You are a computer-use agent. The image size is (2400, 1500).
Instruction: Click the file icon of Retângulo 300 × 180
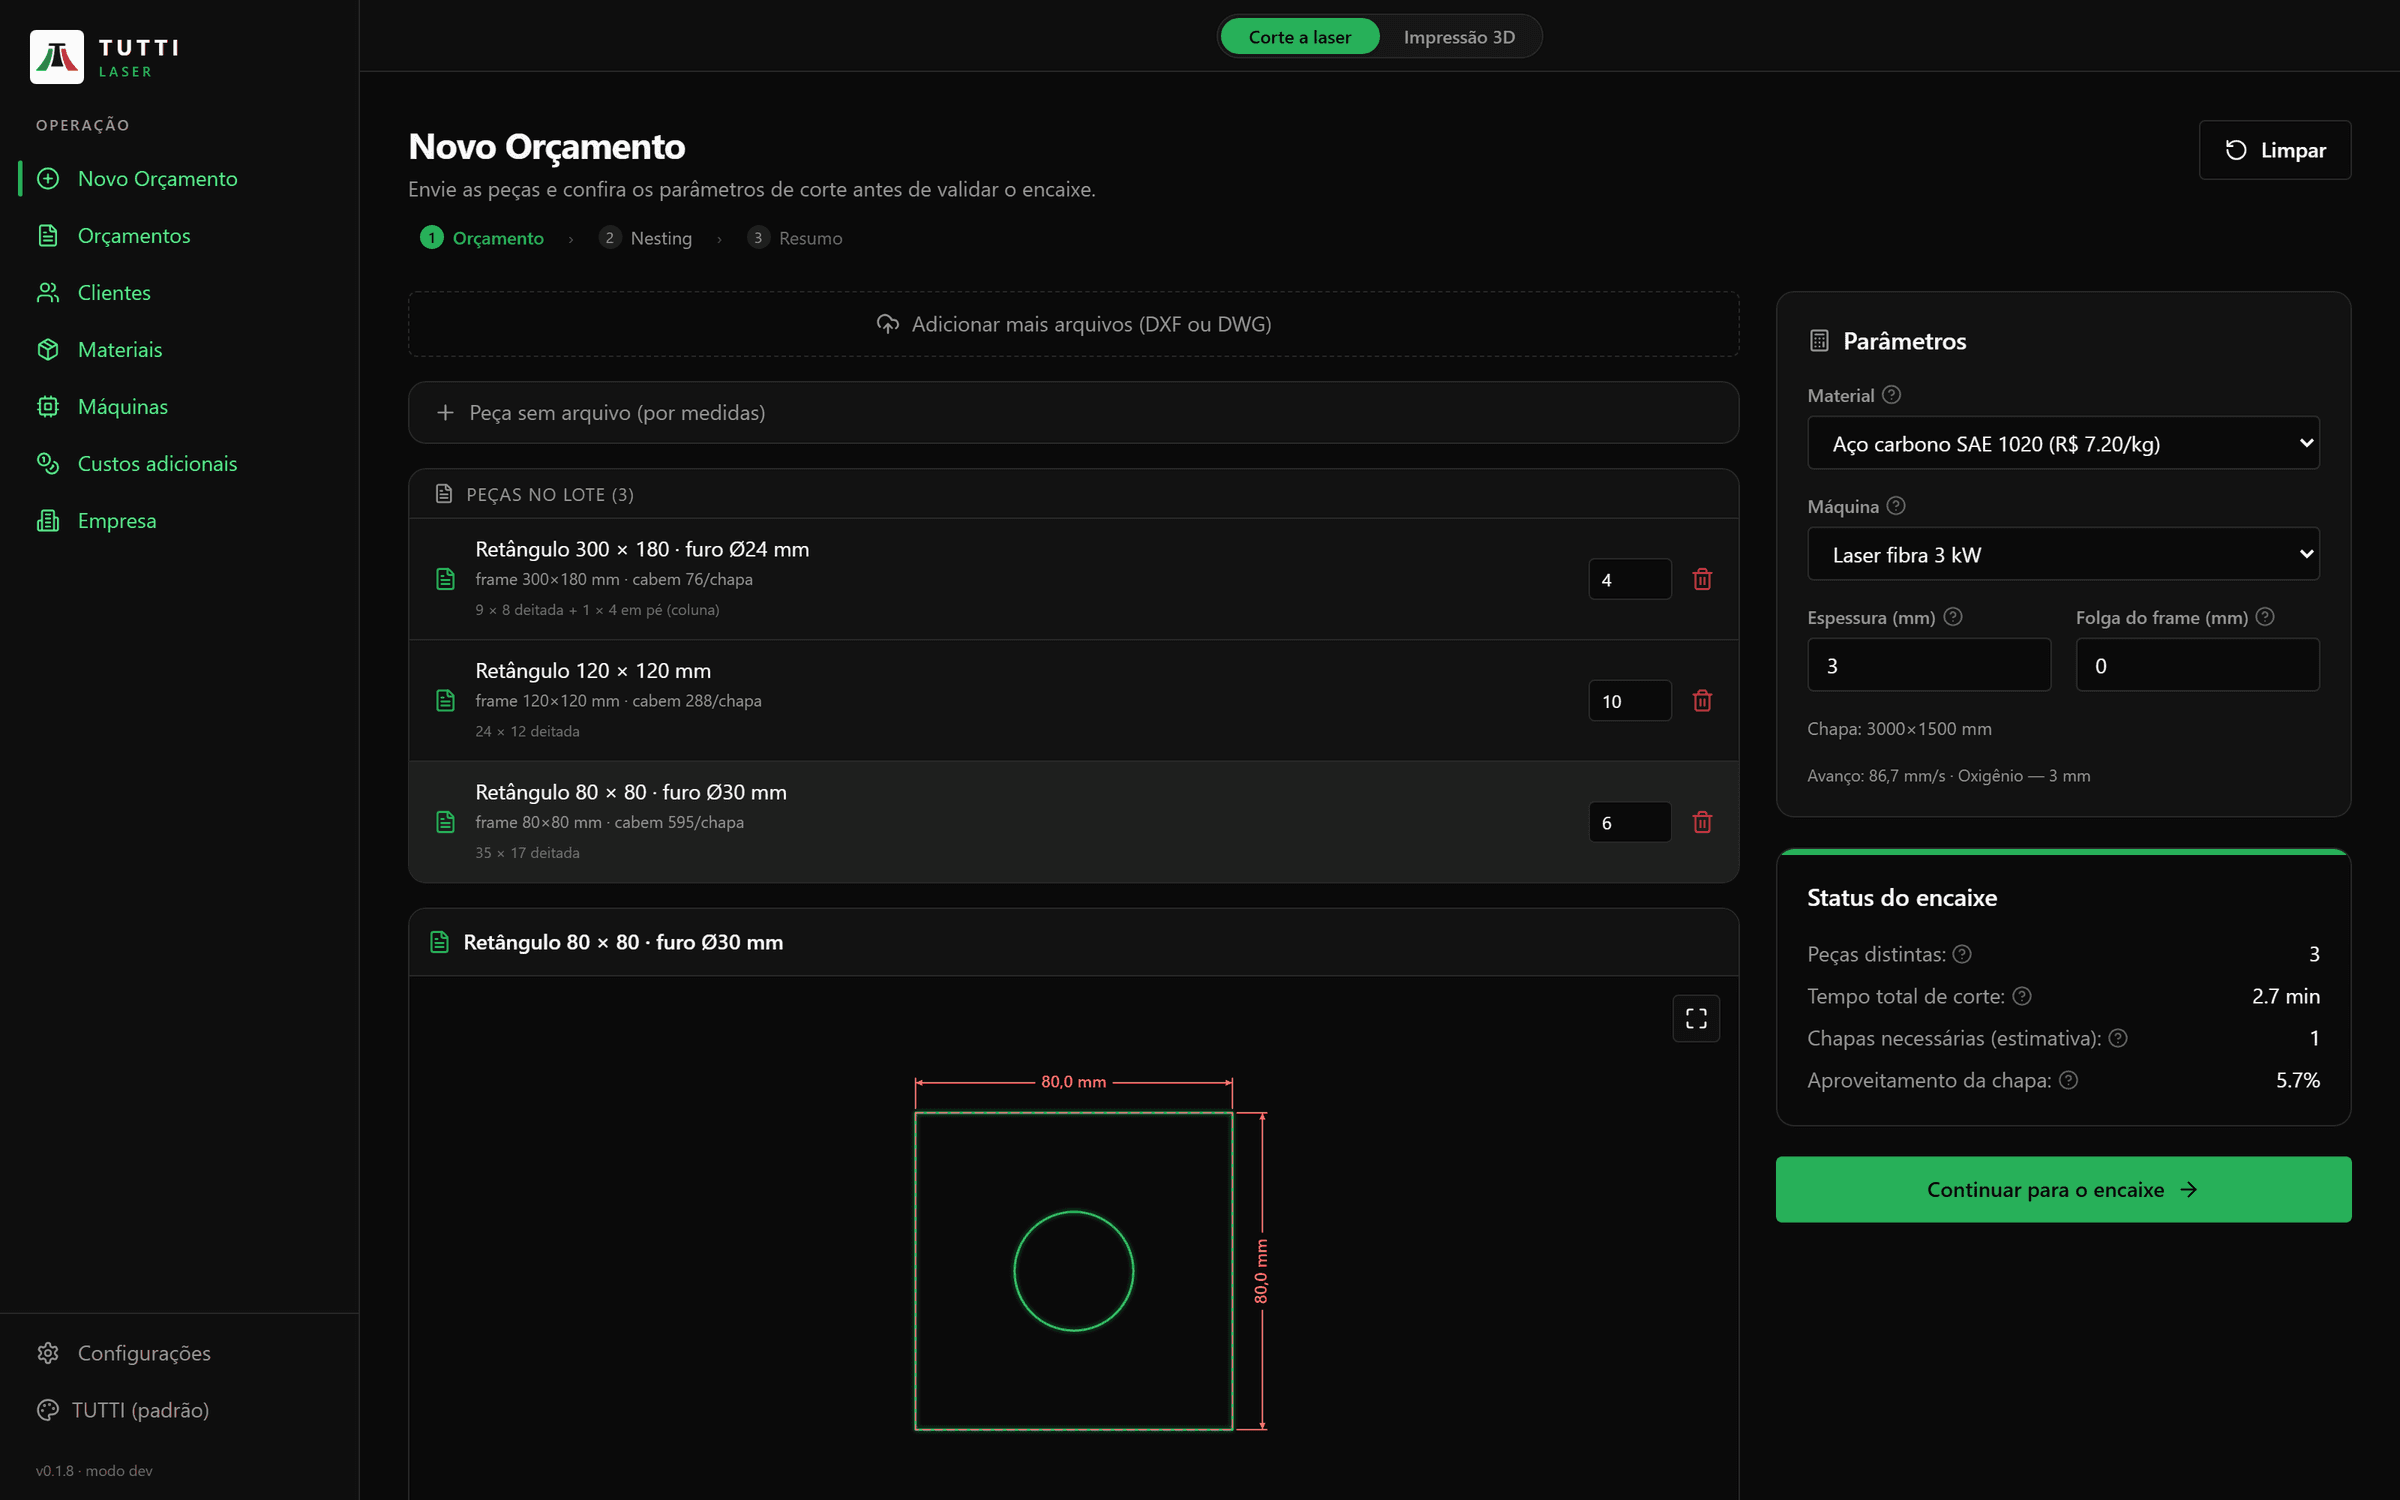tap(446, 579)
